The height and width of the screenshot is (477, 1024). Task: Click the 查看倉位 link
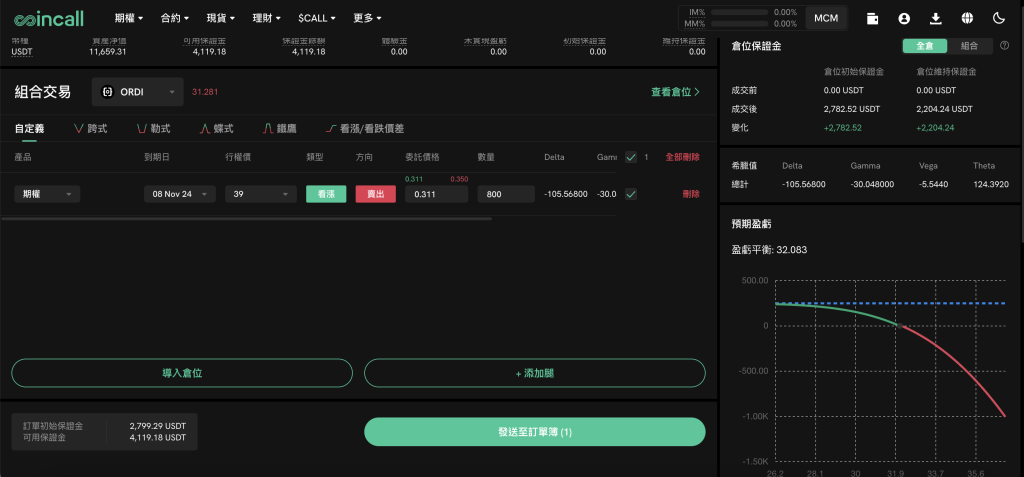(x=675, y=92)
